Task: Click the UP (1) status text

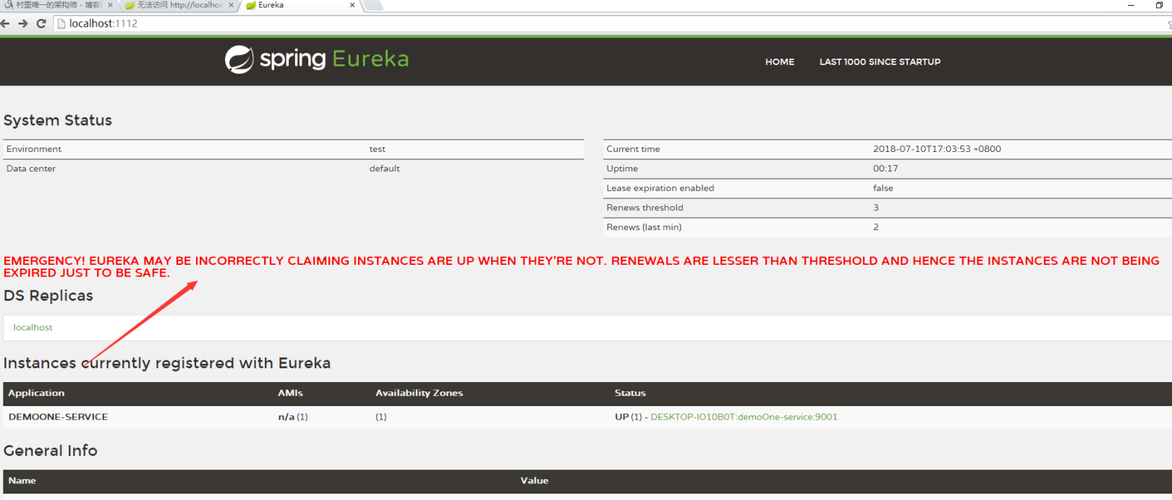Action: [628, 417]
